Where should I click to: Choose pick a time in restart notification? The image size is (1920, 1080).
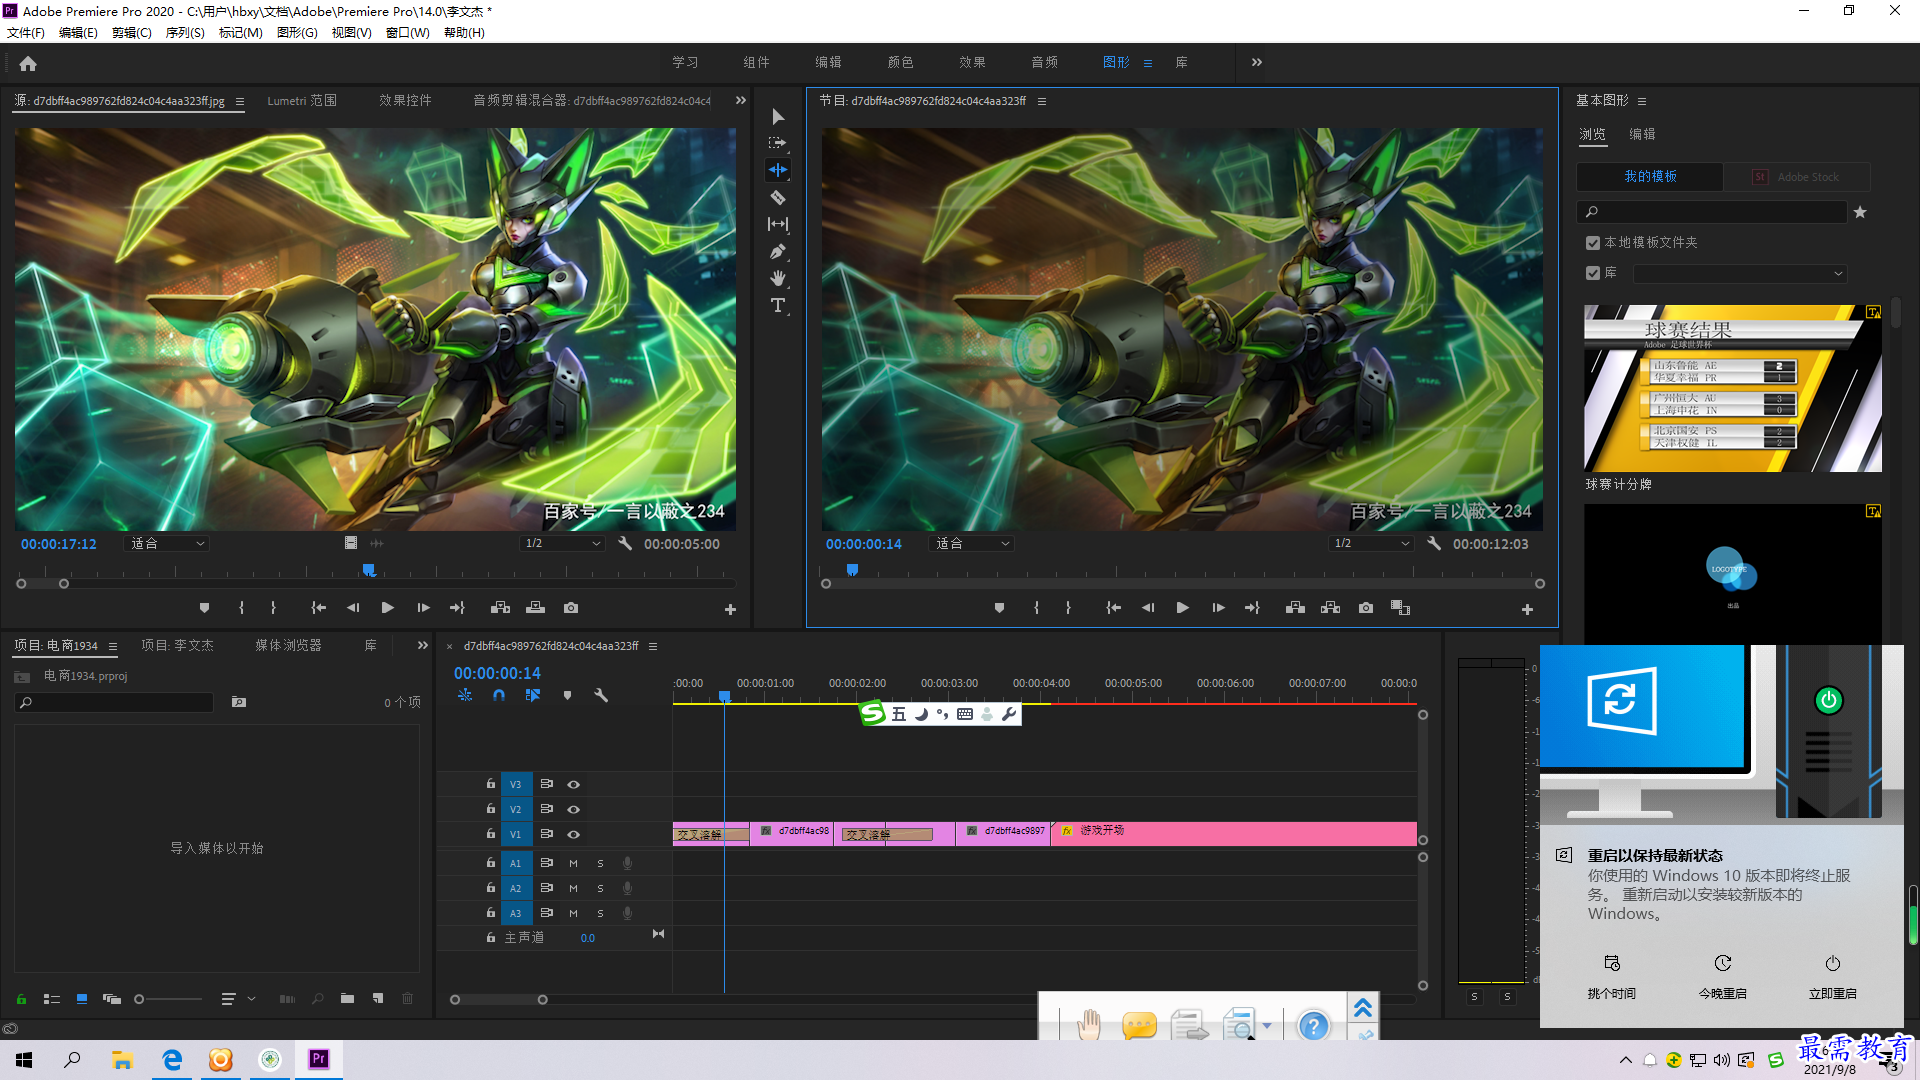1612,977
